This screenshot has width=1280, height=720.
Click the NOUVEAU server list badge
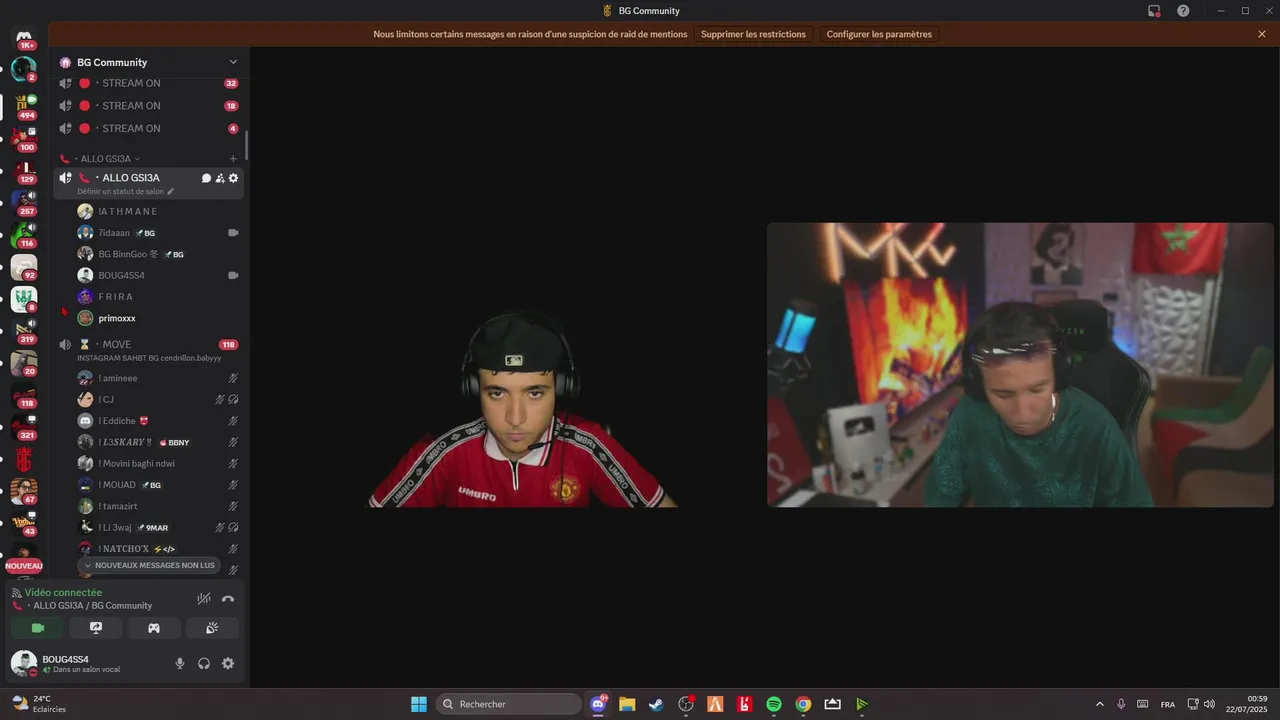pyautogui.click(x=24, y=566)
